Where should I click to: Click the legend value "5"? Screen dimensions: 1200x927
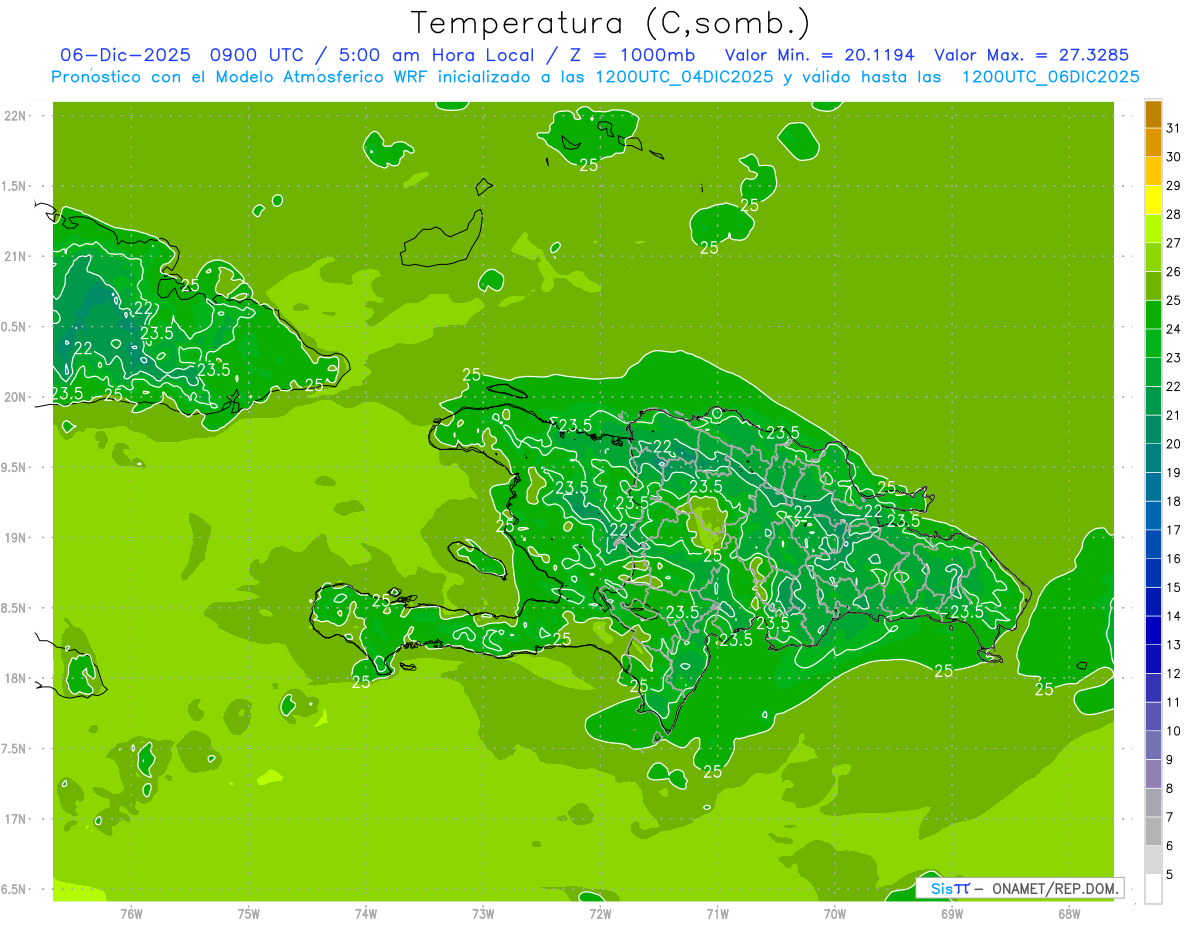tap(1170, 875)
